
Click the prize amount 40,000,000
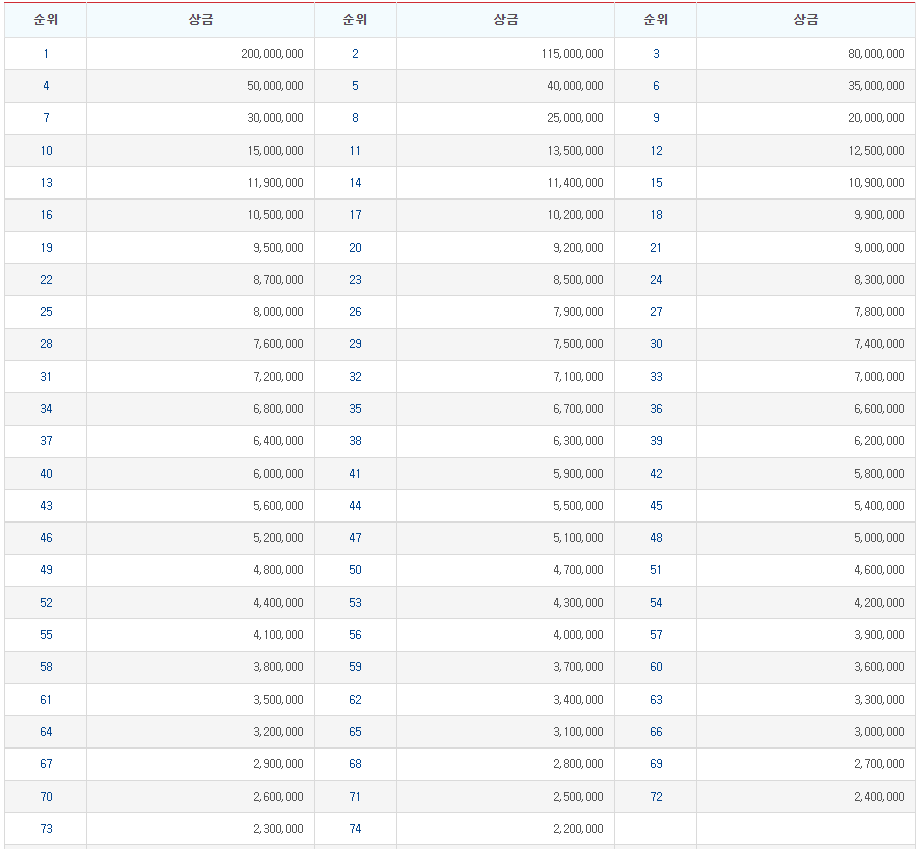(x=575, y=86)
